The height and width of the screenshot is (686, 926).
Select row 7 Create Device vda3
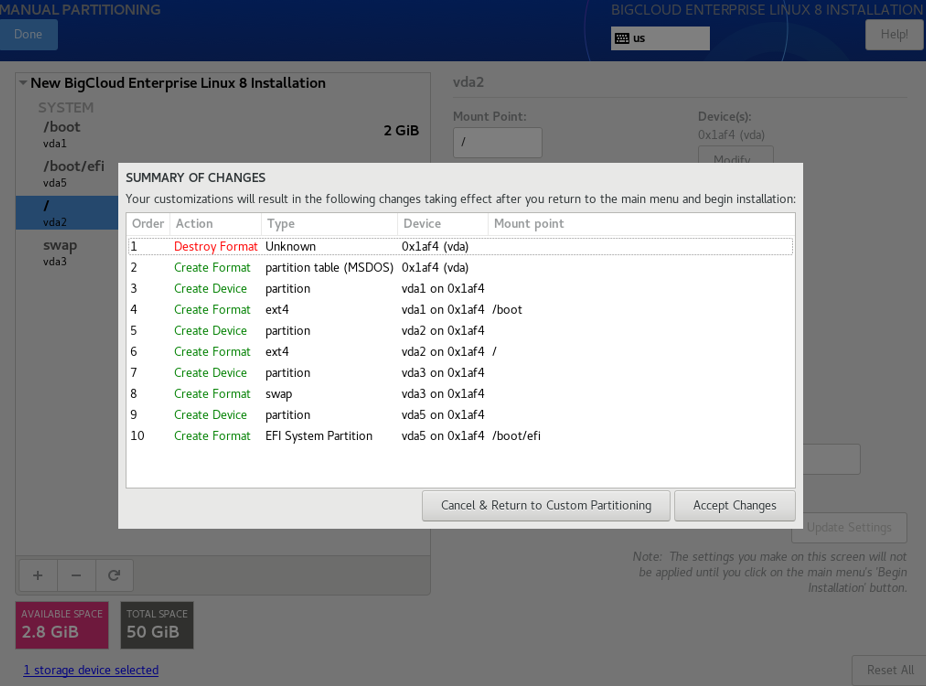tap(461, 373)
